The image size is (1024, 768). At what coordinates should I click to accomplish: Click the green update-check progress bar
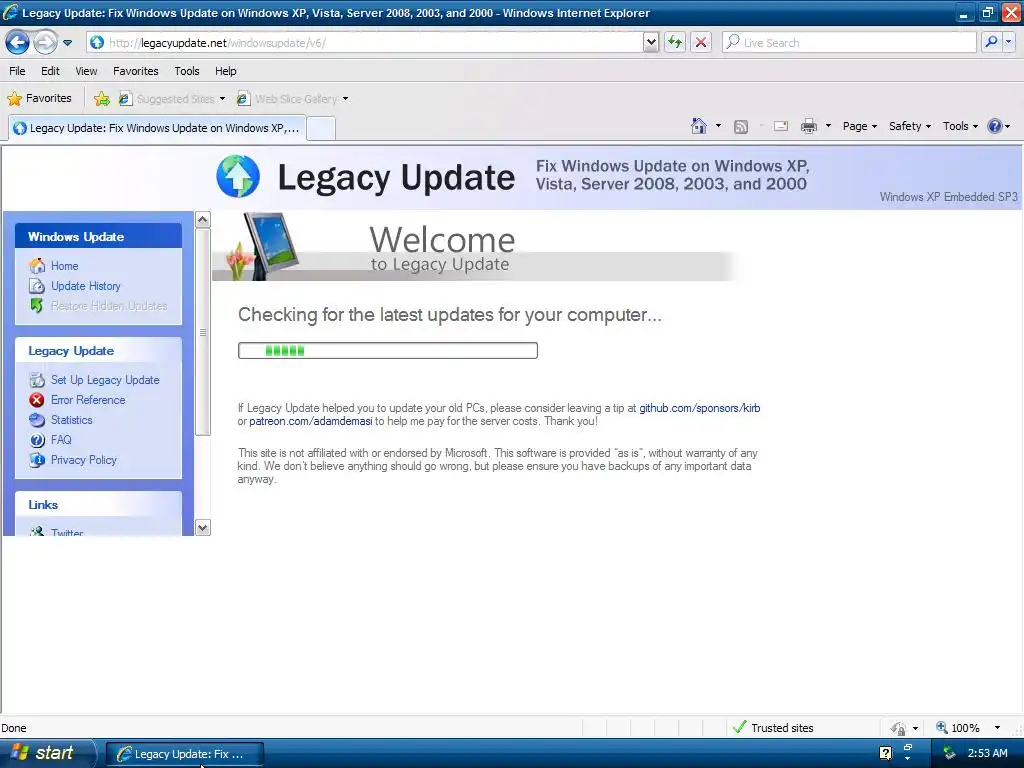[x=388, y=351]
